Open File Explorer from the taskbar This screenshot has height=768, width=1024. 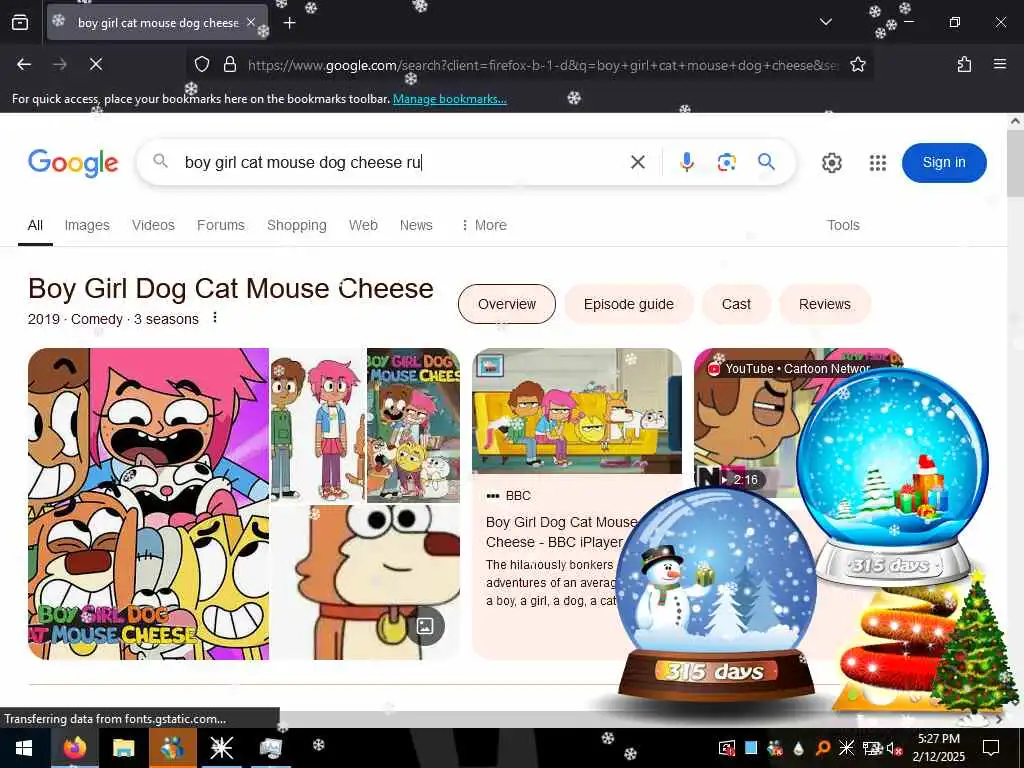123,748
